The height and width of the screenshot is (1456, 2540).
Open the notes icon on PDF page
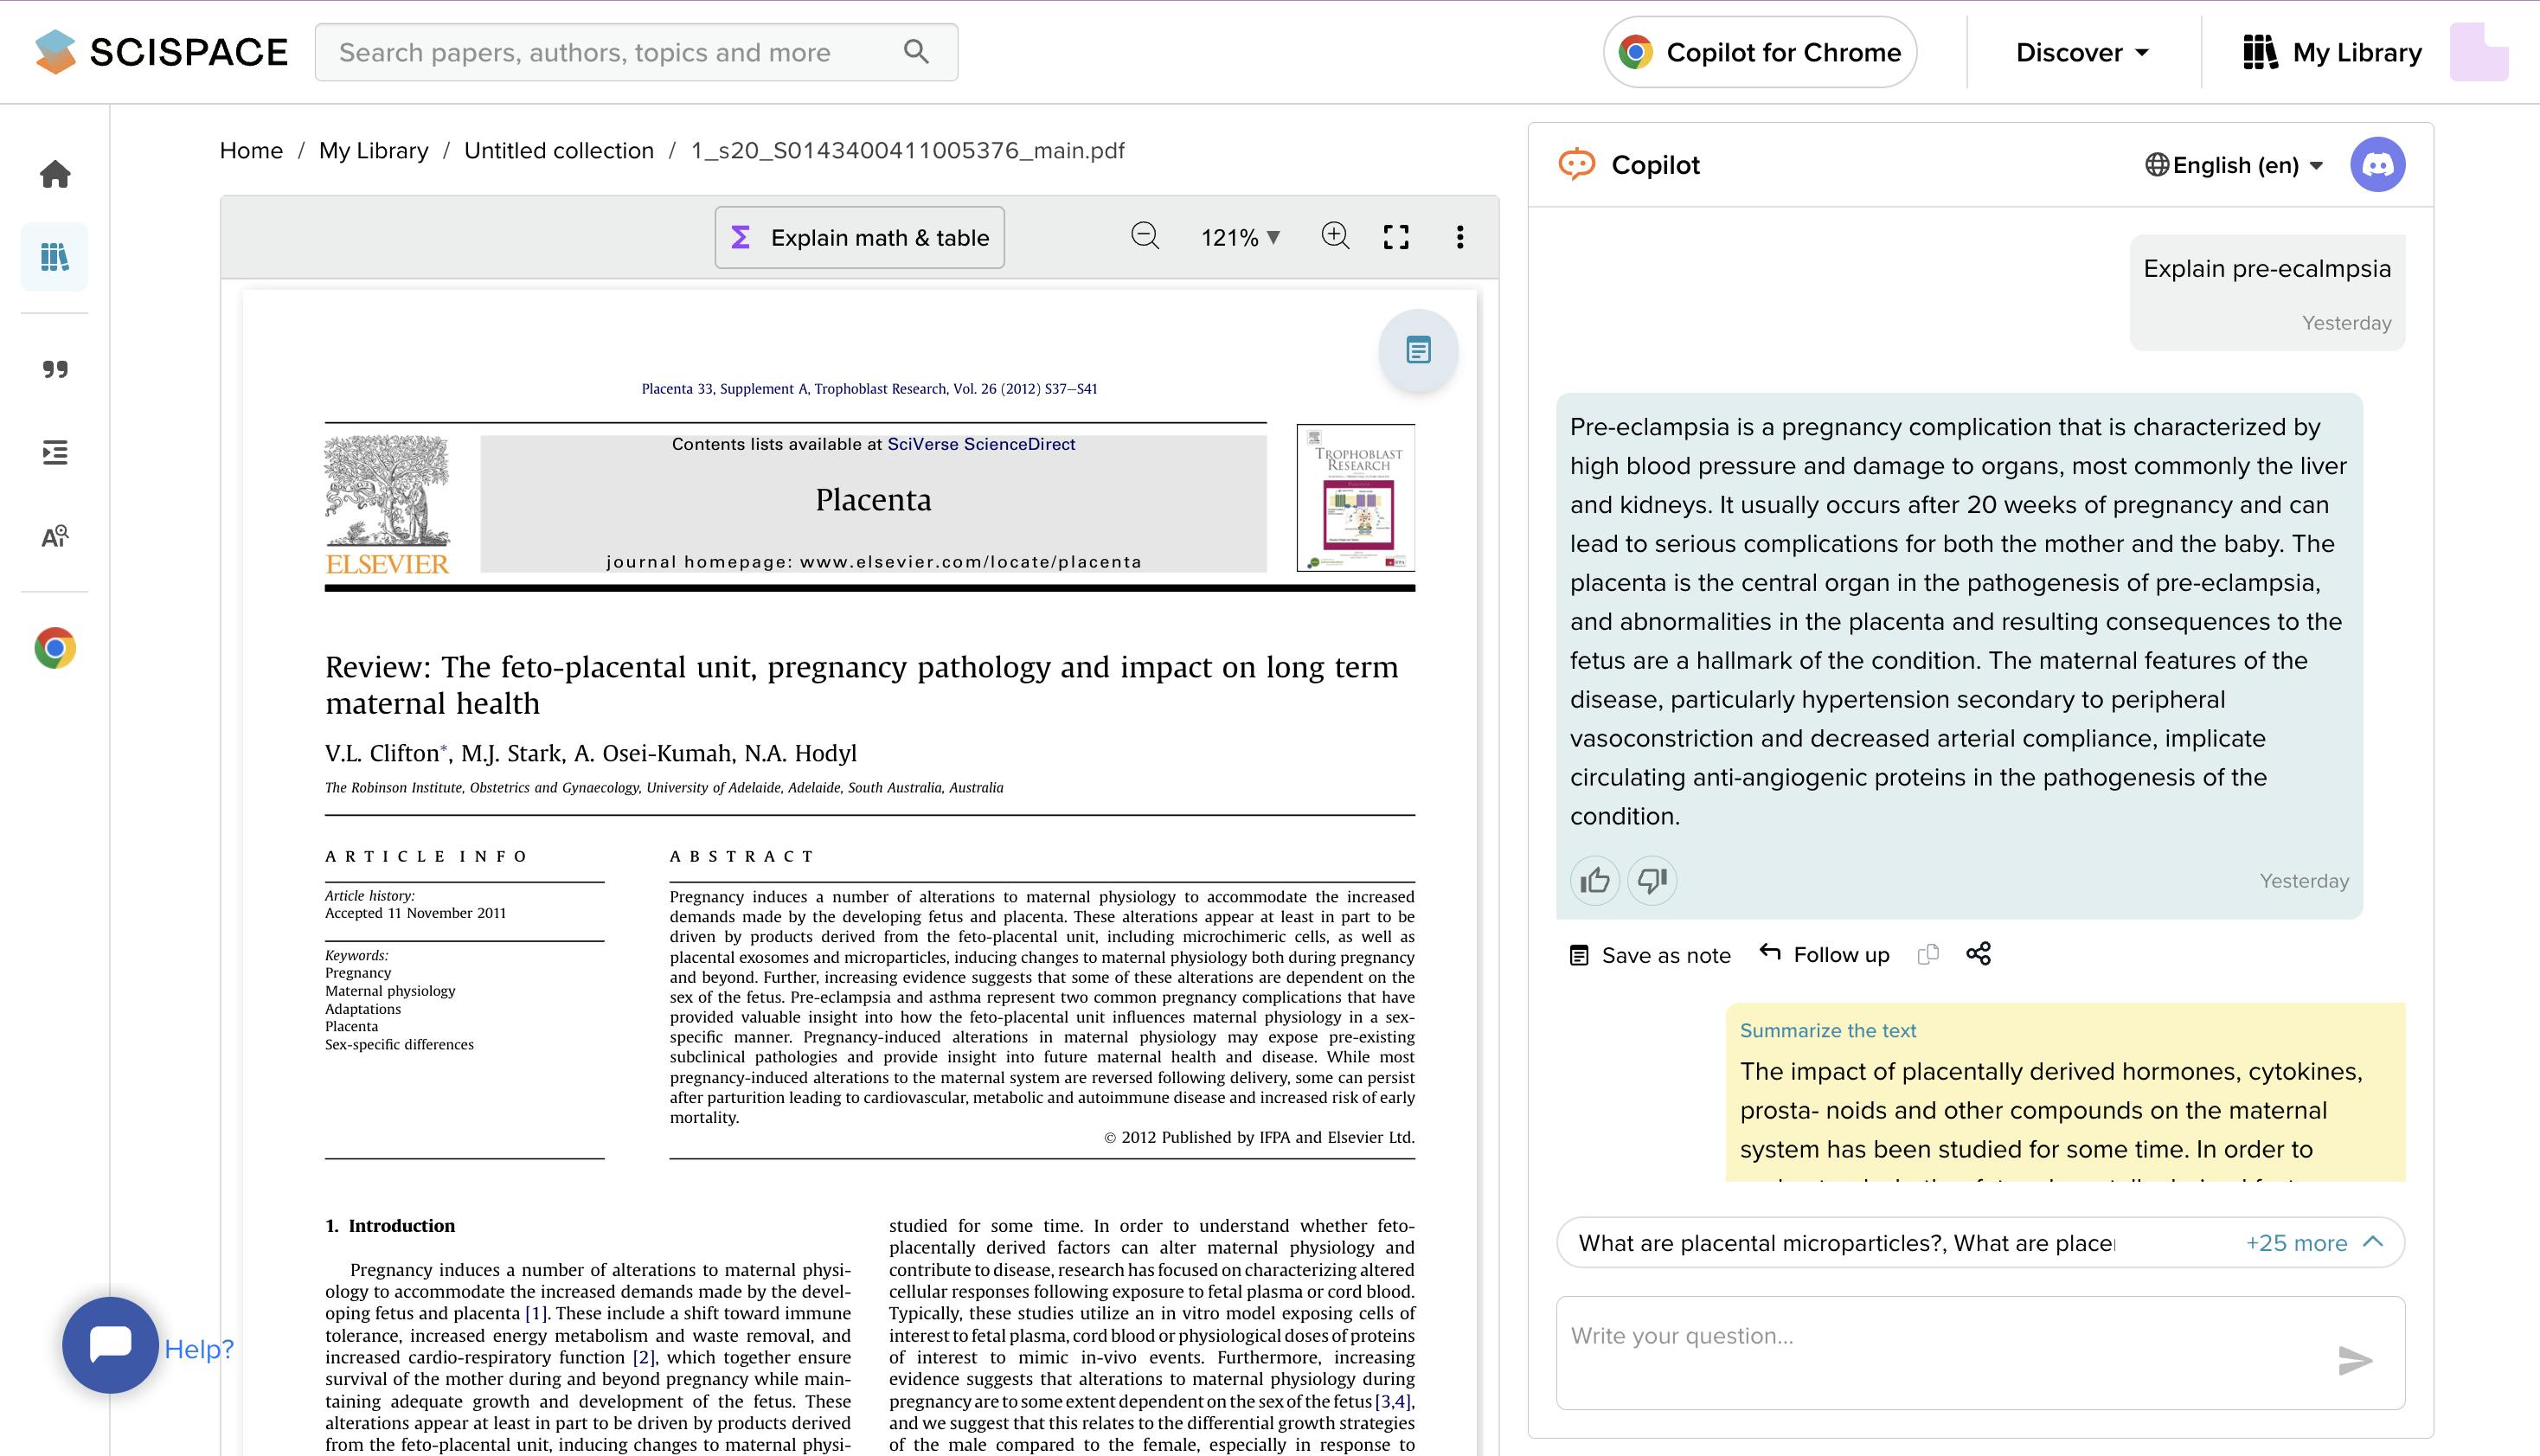[1418, 351]
